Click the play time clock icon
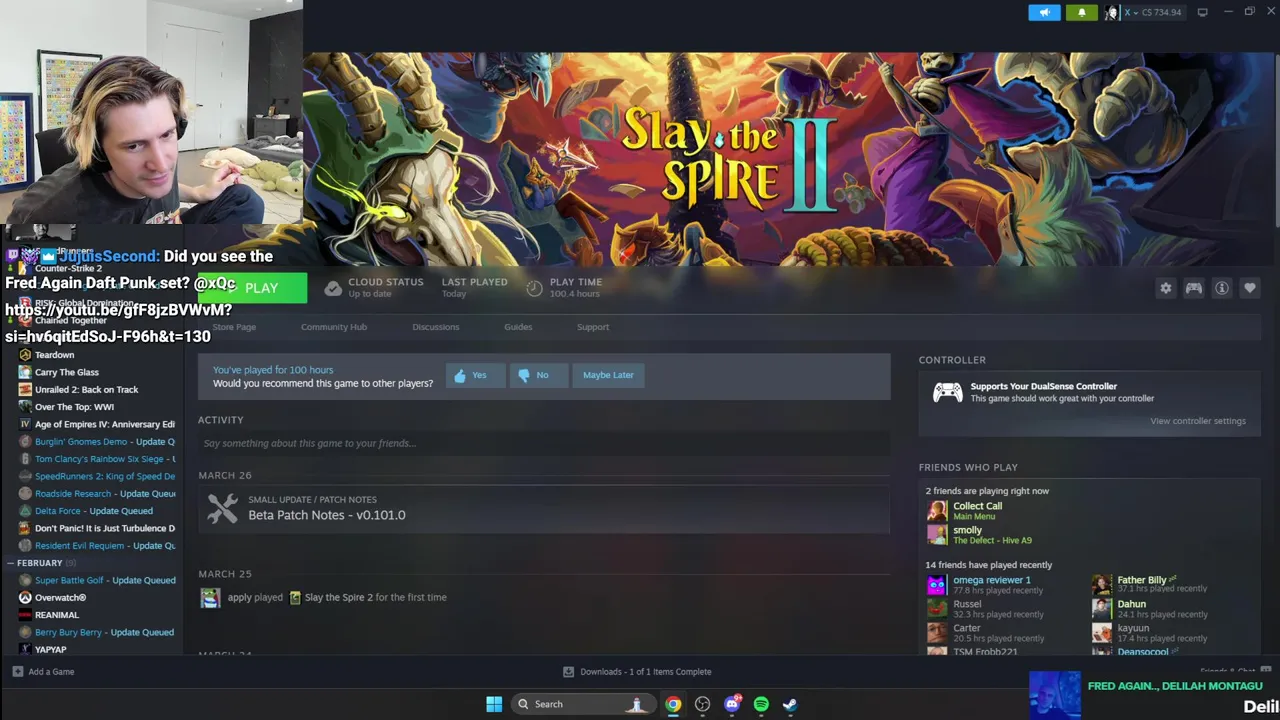The height and width of the screenshot is (720, 1280). coord(534,288)
